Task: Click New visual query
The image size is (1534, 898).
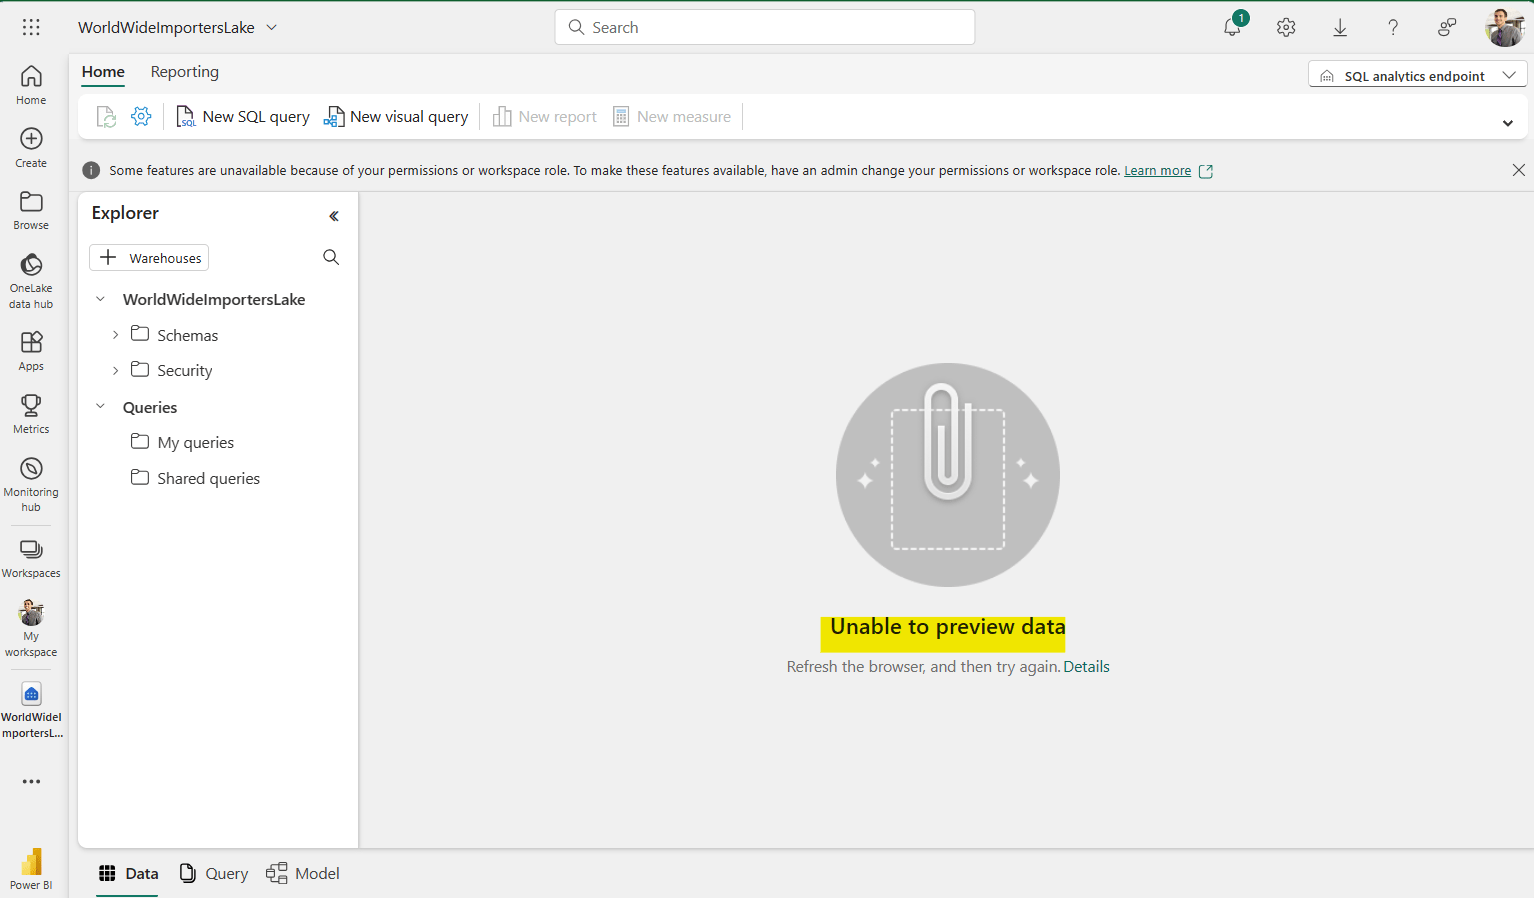Action: [396, 117]
